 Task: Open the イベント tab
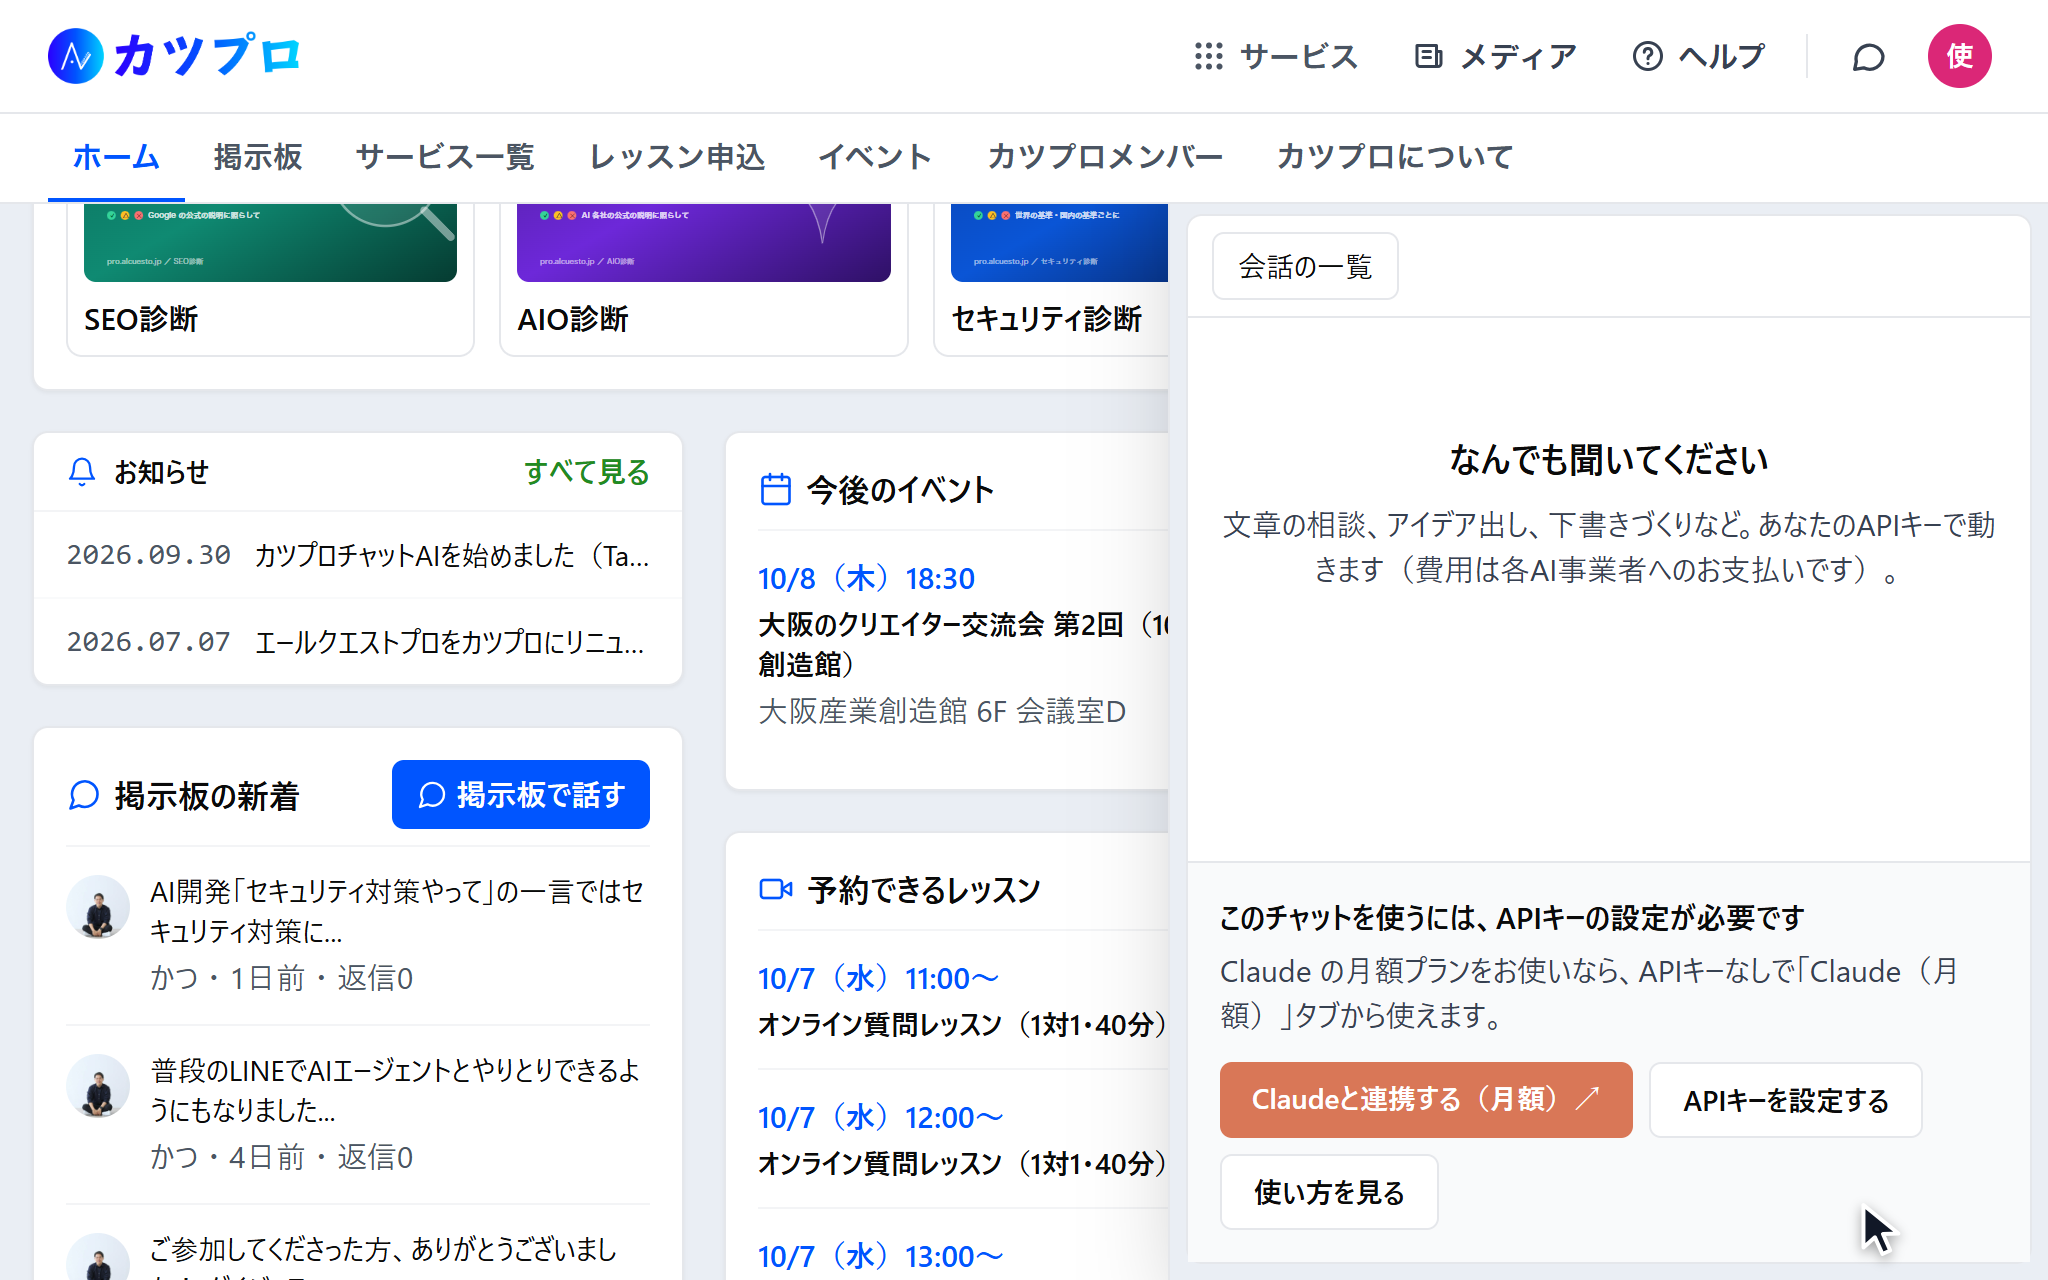[875, 157]
